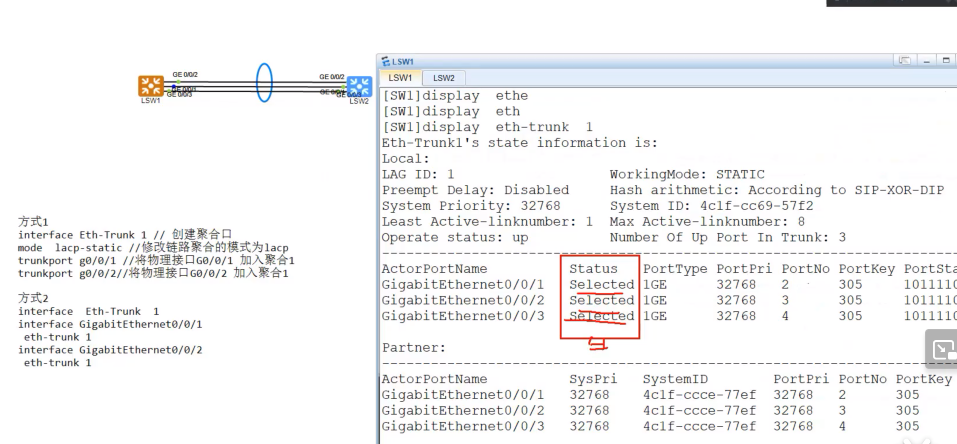The image size is (957, 444).
Task: Click the 'mode lacp-static' note line
Action: (x=153, y=248)
